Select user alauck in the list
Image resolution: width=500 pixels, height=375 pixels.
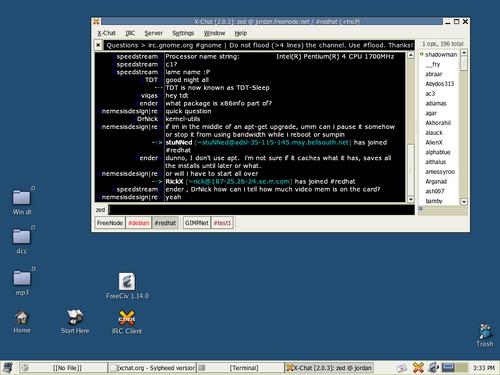click(x=434, y=133)
